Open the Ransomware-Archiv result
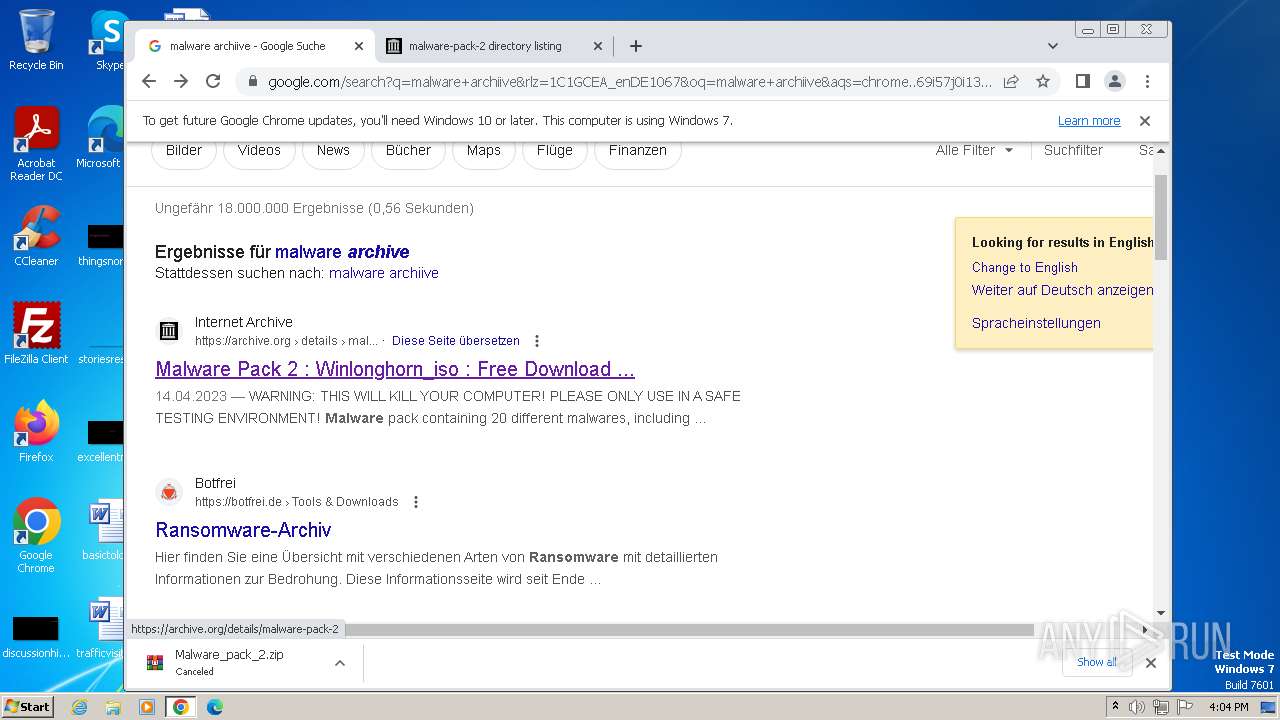 [243, 530]
